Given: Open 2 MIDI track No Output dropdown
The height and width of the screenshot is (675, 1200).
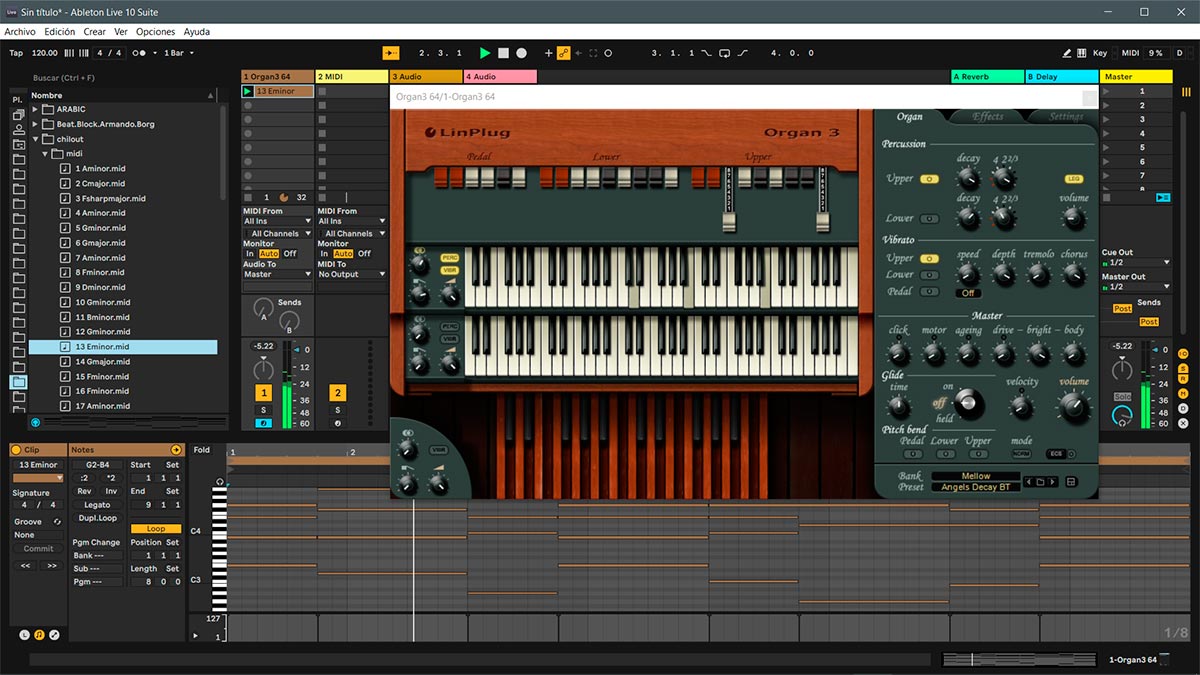Looking at the screenshot, I should [x=352, y=274].
